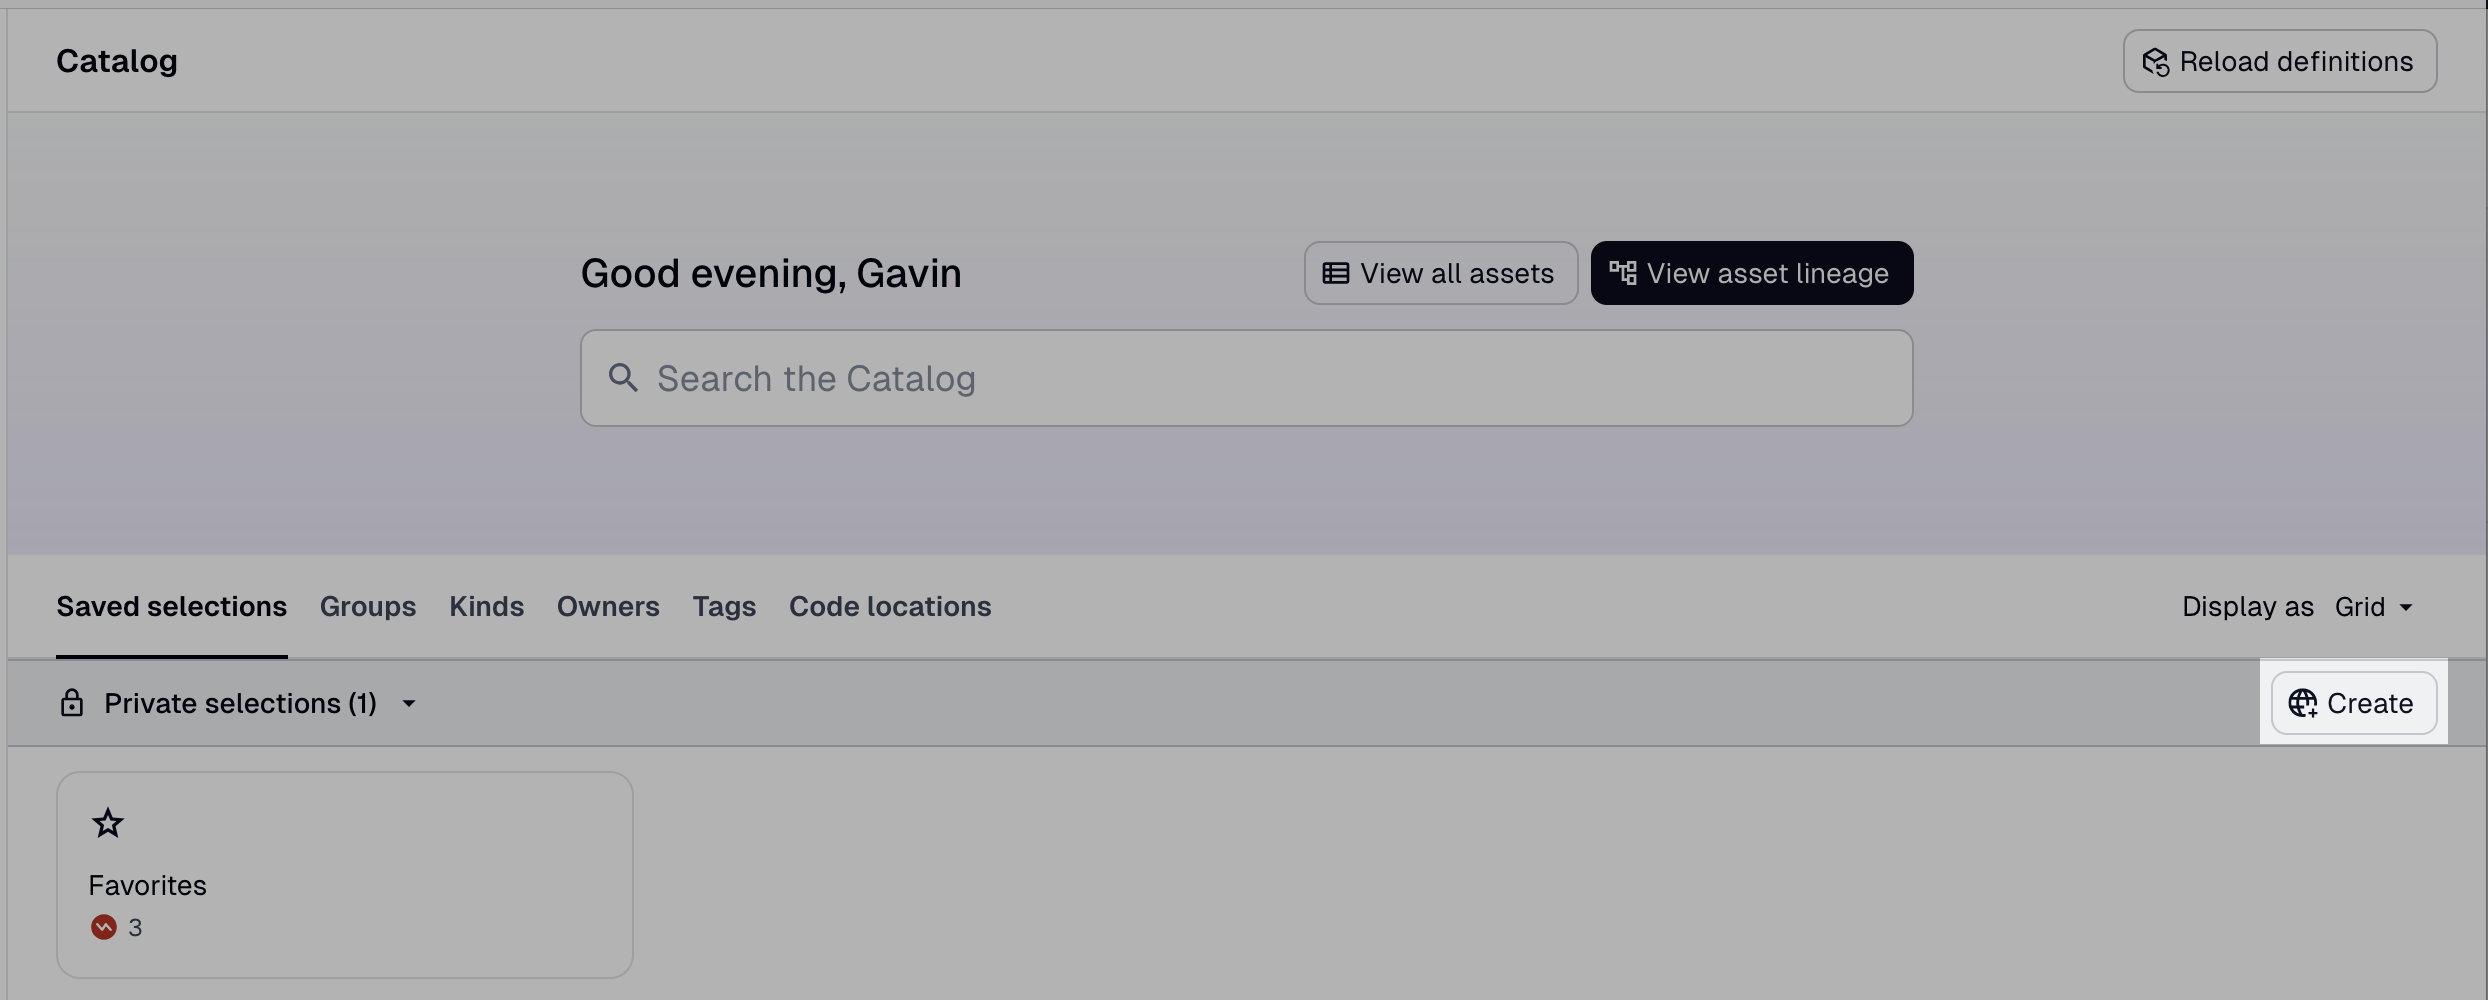The image size is (2488, 1000).
Task: Show the Code locations tab
Action: coord(890,606)
